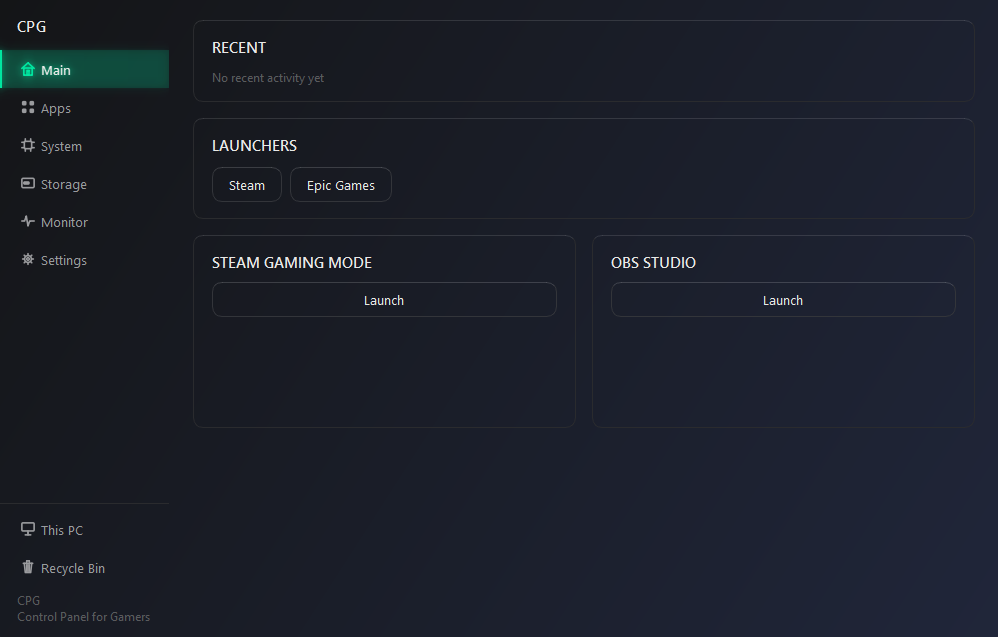
Task: Launch the Epic Games launcher
Action: tap(341, 185)
